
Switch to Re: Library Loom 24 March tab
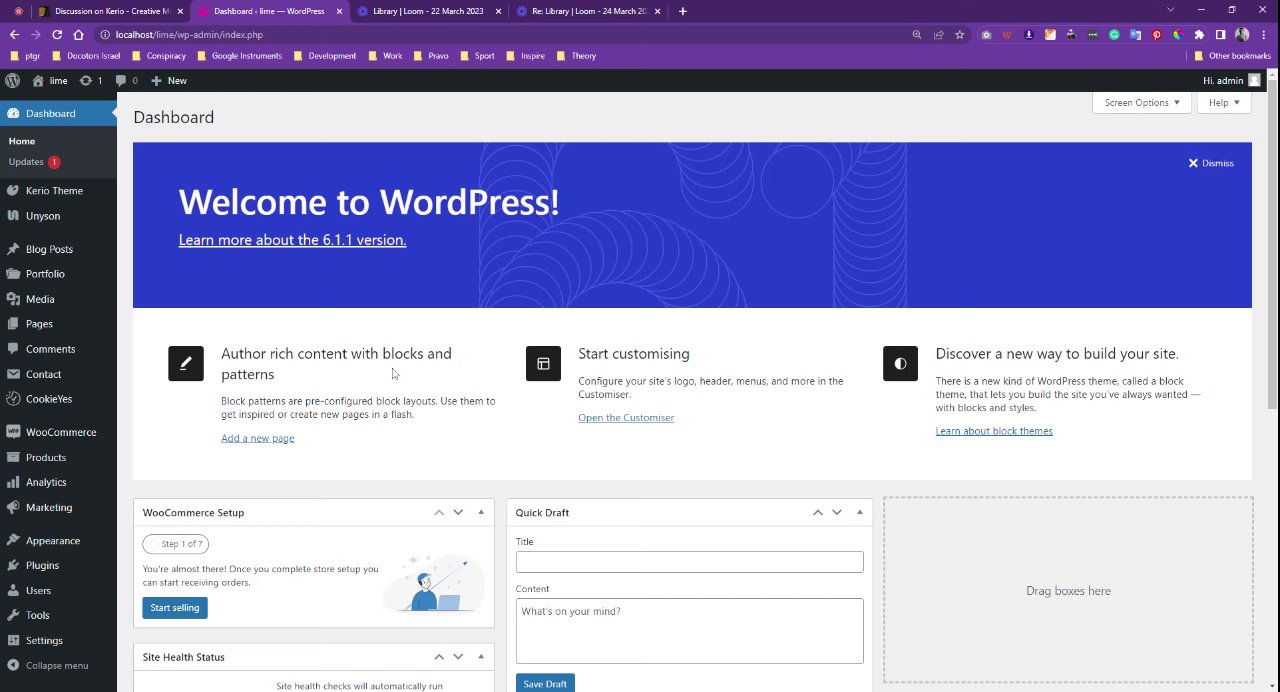588,11
